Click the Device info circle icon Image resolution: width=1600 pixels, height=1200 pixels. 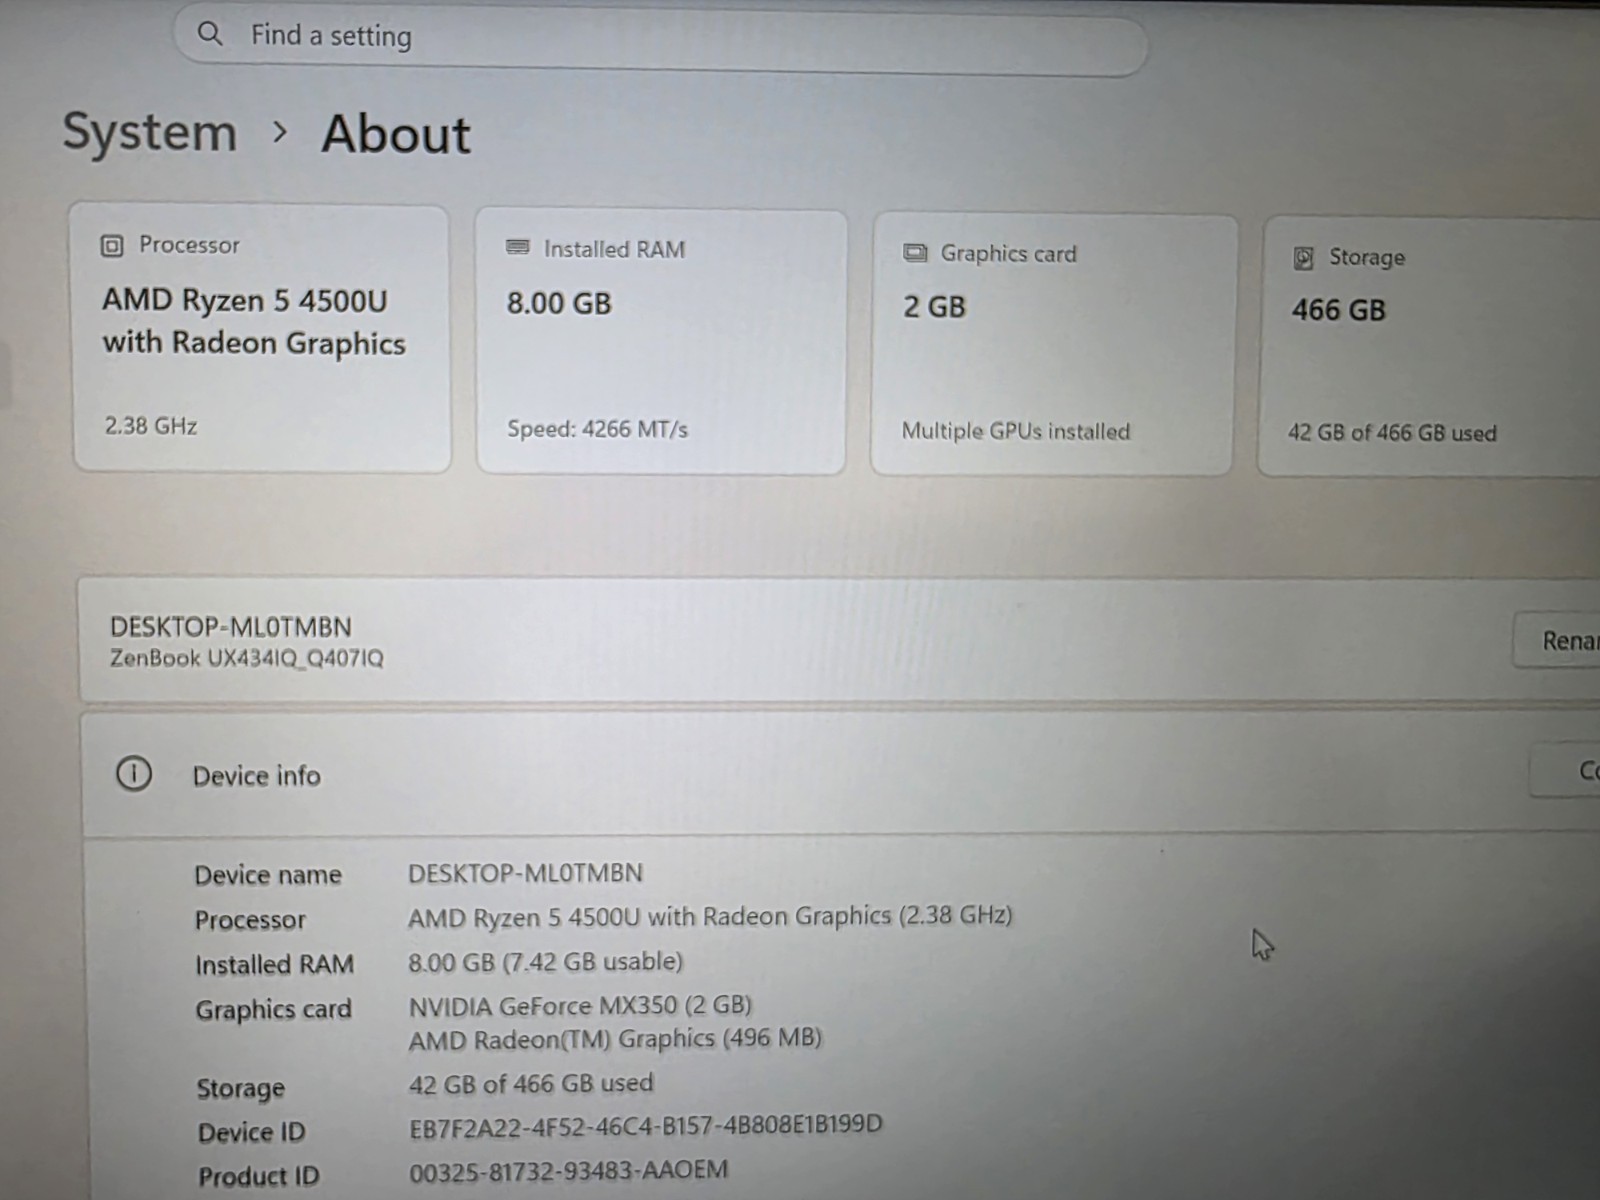coord(134,774)
